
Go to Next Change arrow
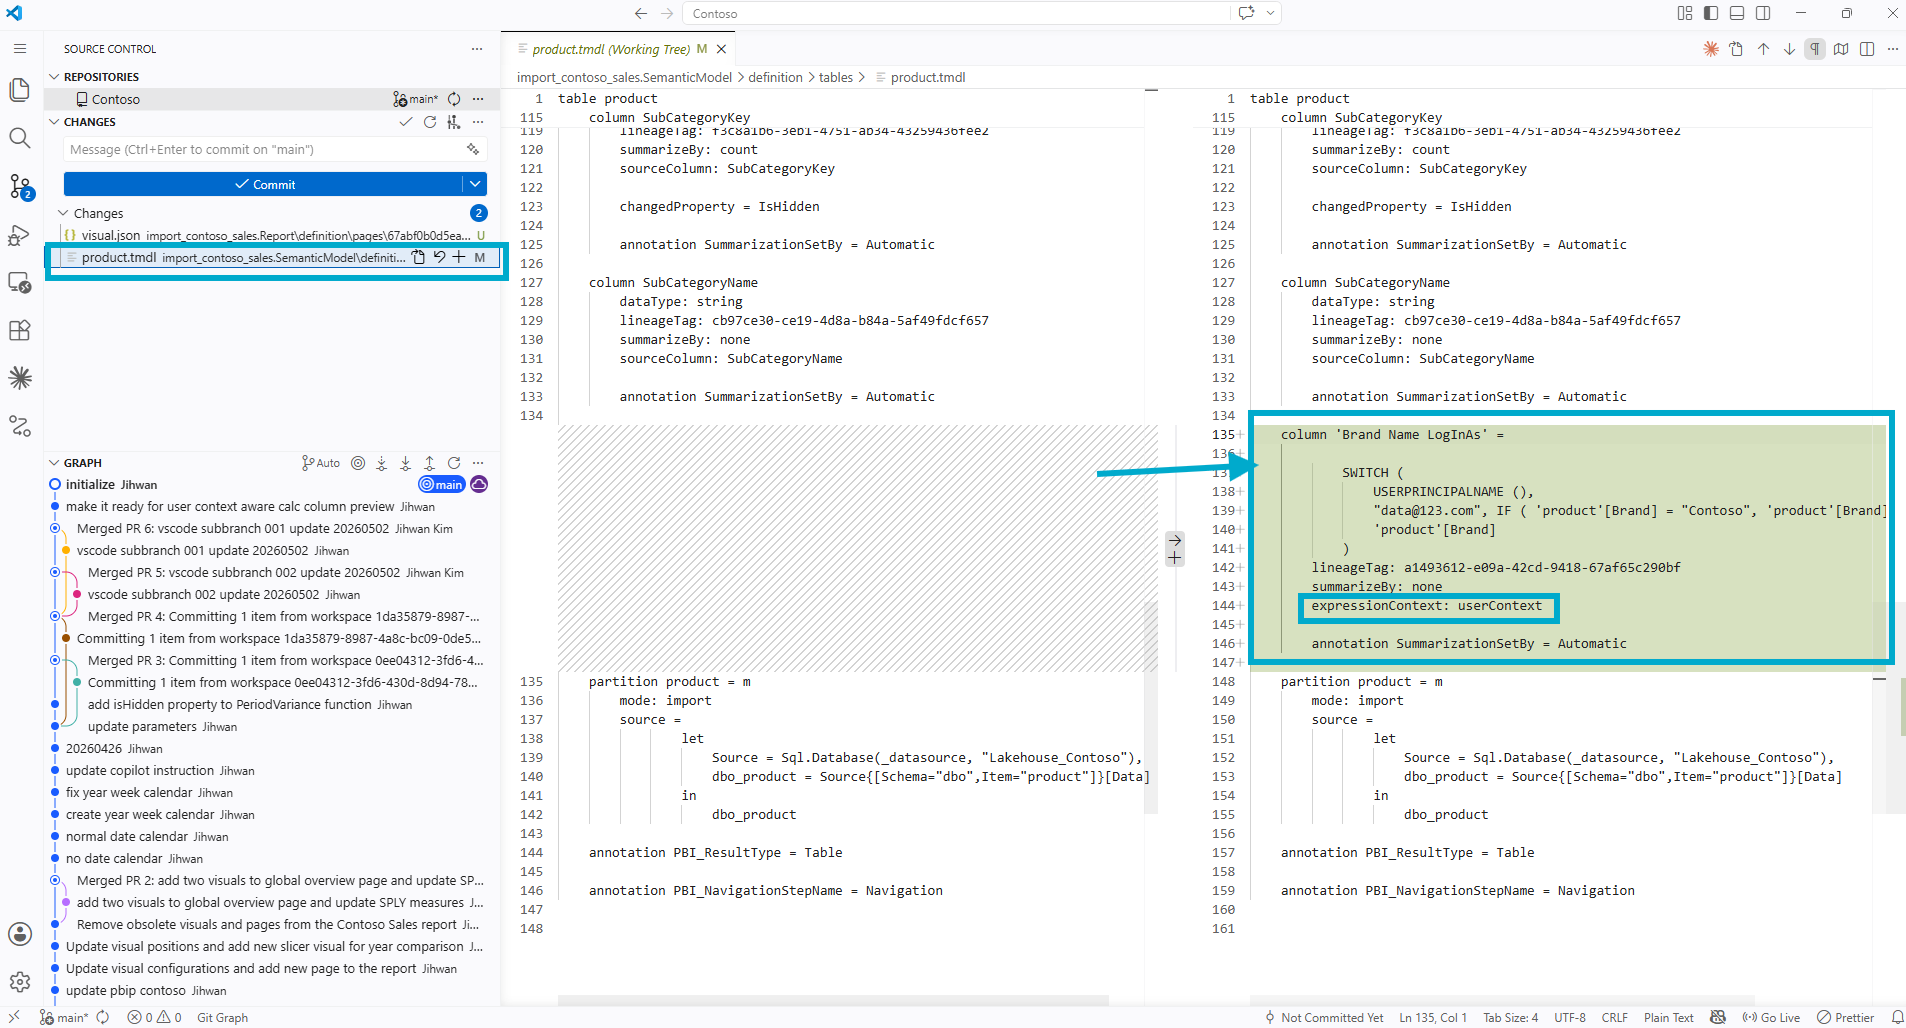(x=1789, y=49)
